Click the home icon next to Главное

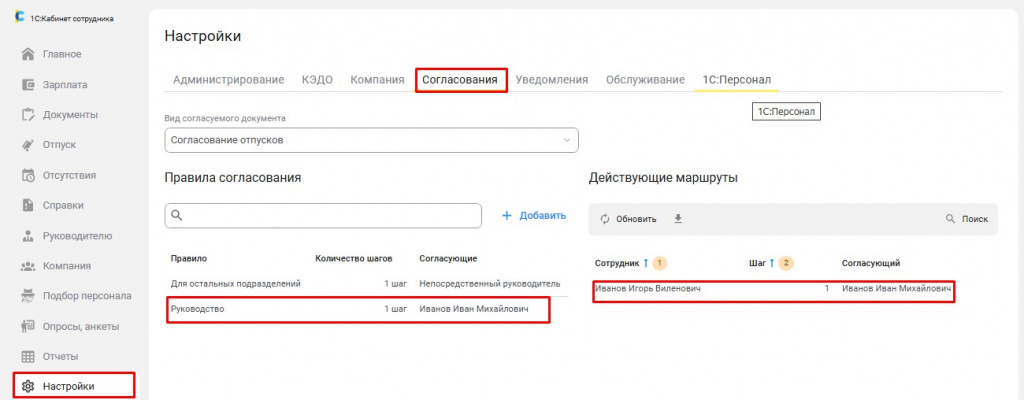pos(29,54)
